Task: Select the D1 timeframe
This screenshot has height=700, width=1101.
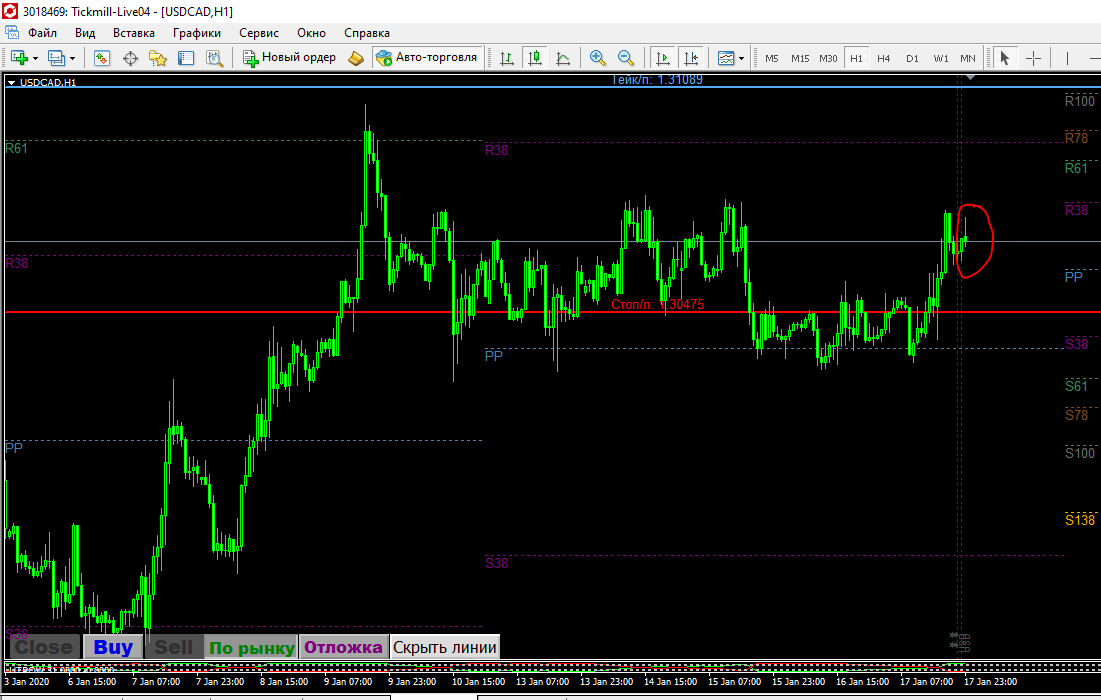Action: 912,58
